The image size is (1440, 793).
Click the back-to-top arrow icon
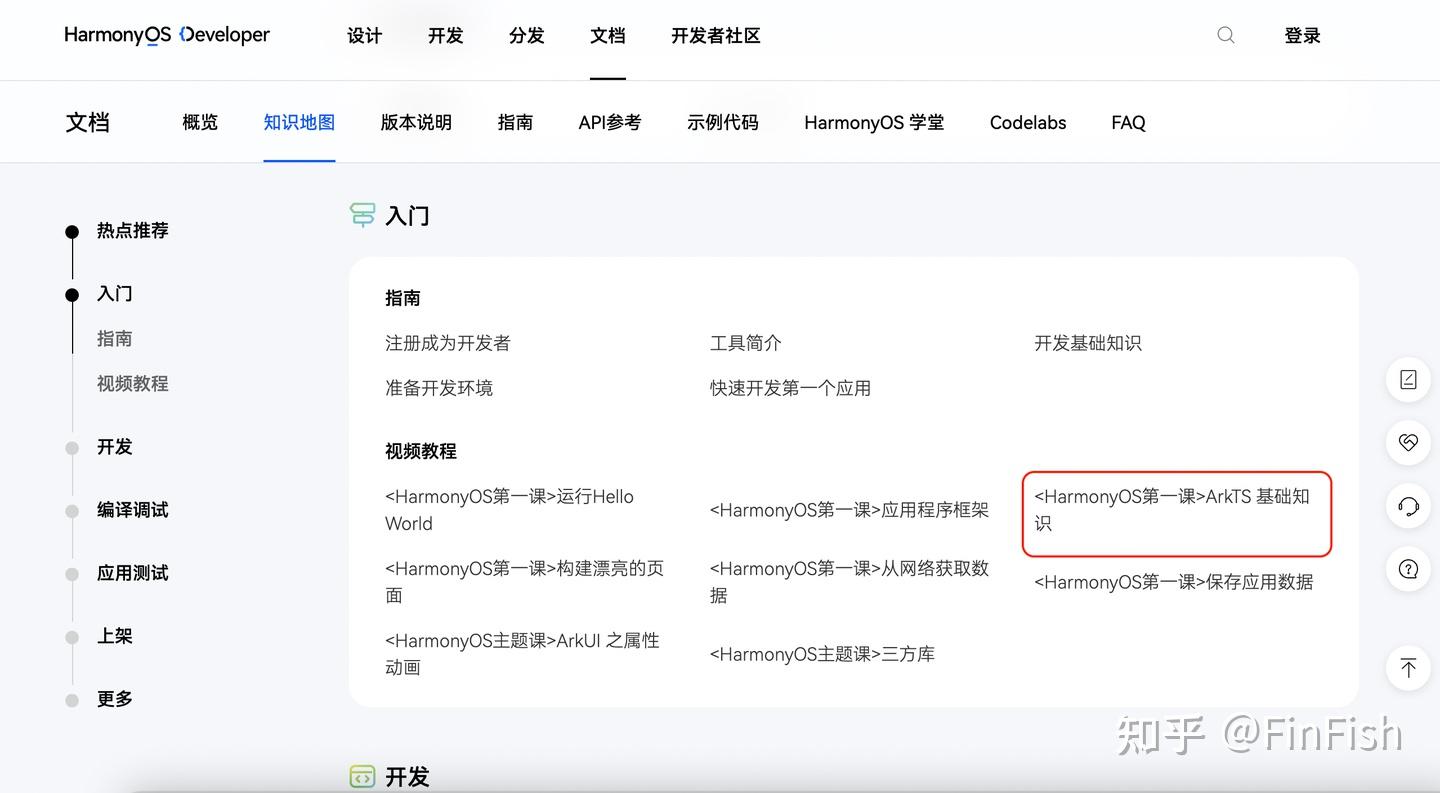(x=1408, y=668)
